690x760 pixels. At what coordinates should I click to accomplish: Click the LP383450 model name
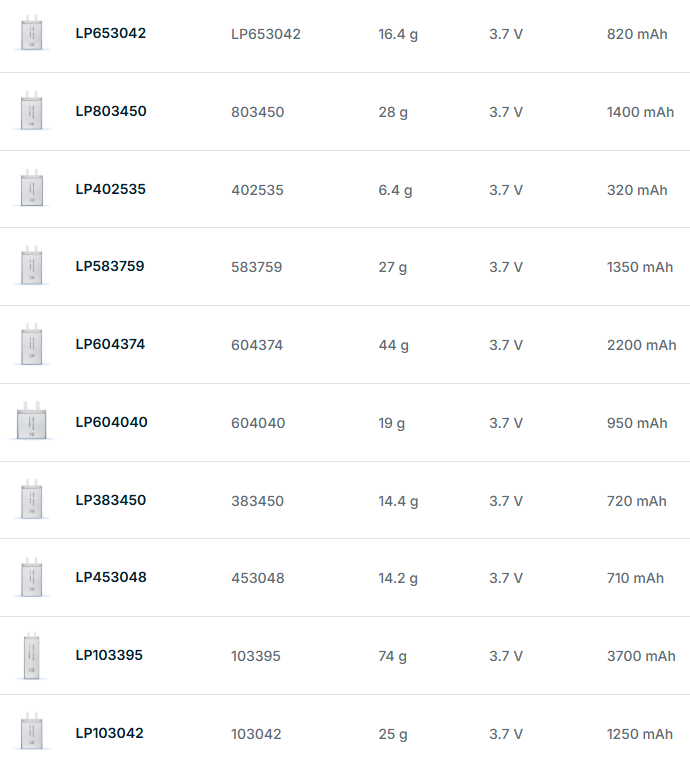pyautogui.click(x=110, y=500)
